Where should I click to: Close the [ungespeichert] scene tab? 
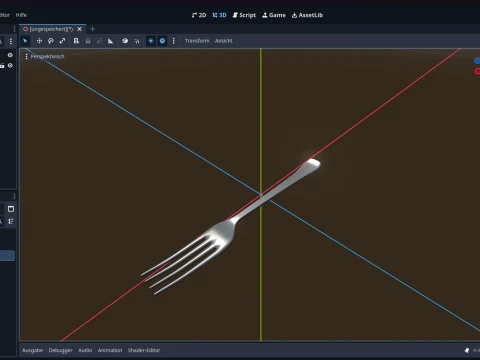[x=80, y=29]
